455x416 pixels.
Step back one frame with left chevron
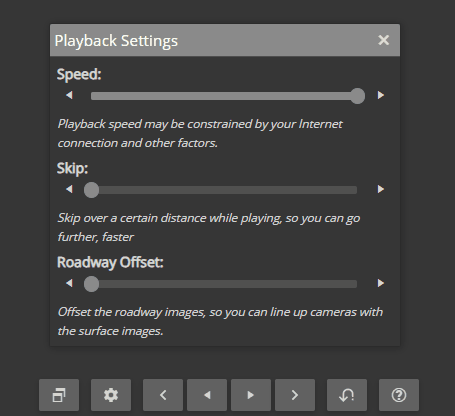click(163, 395)
